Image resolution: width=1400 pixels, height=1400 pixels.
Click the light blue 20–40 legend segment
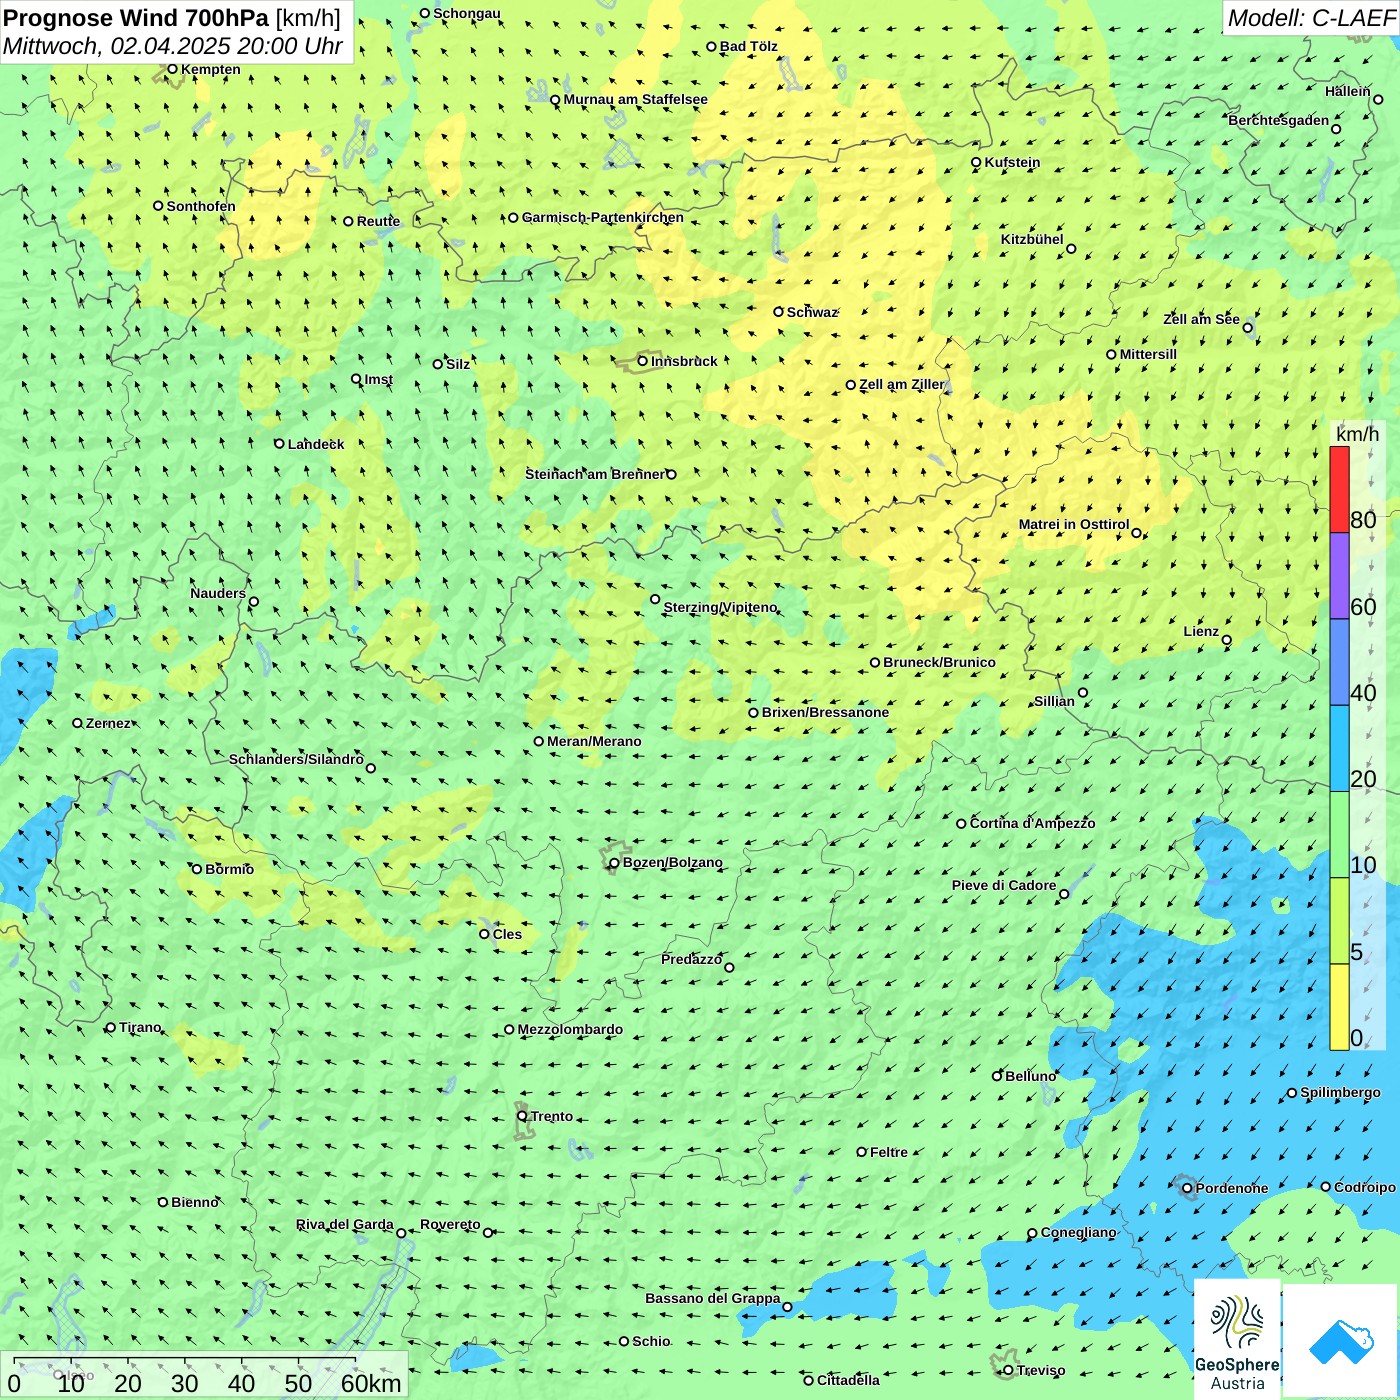pos(1339,749)
